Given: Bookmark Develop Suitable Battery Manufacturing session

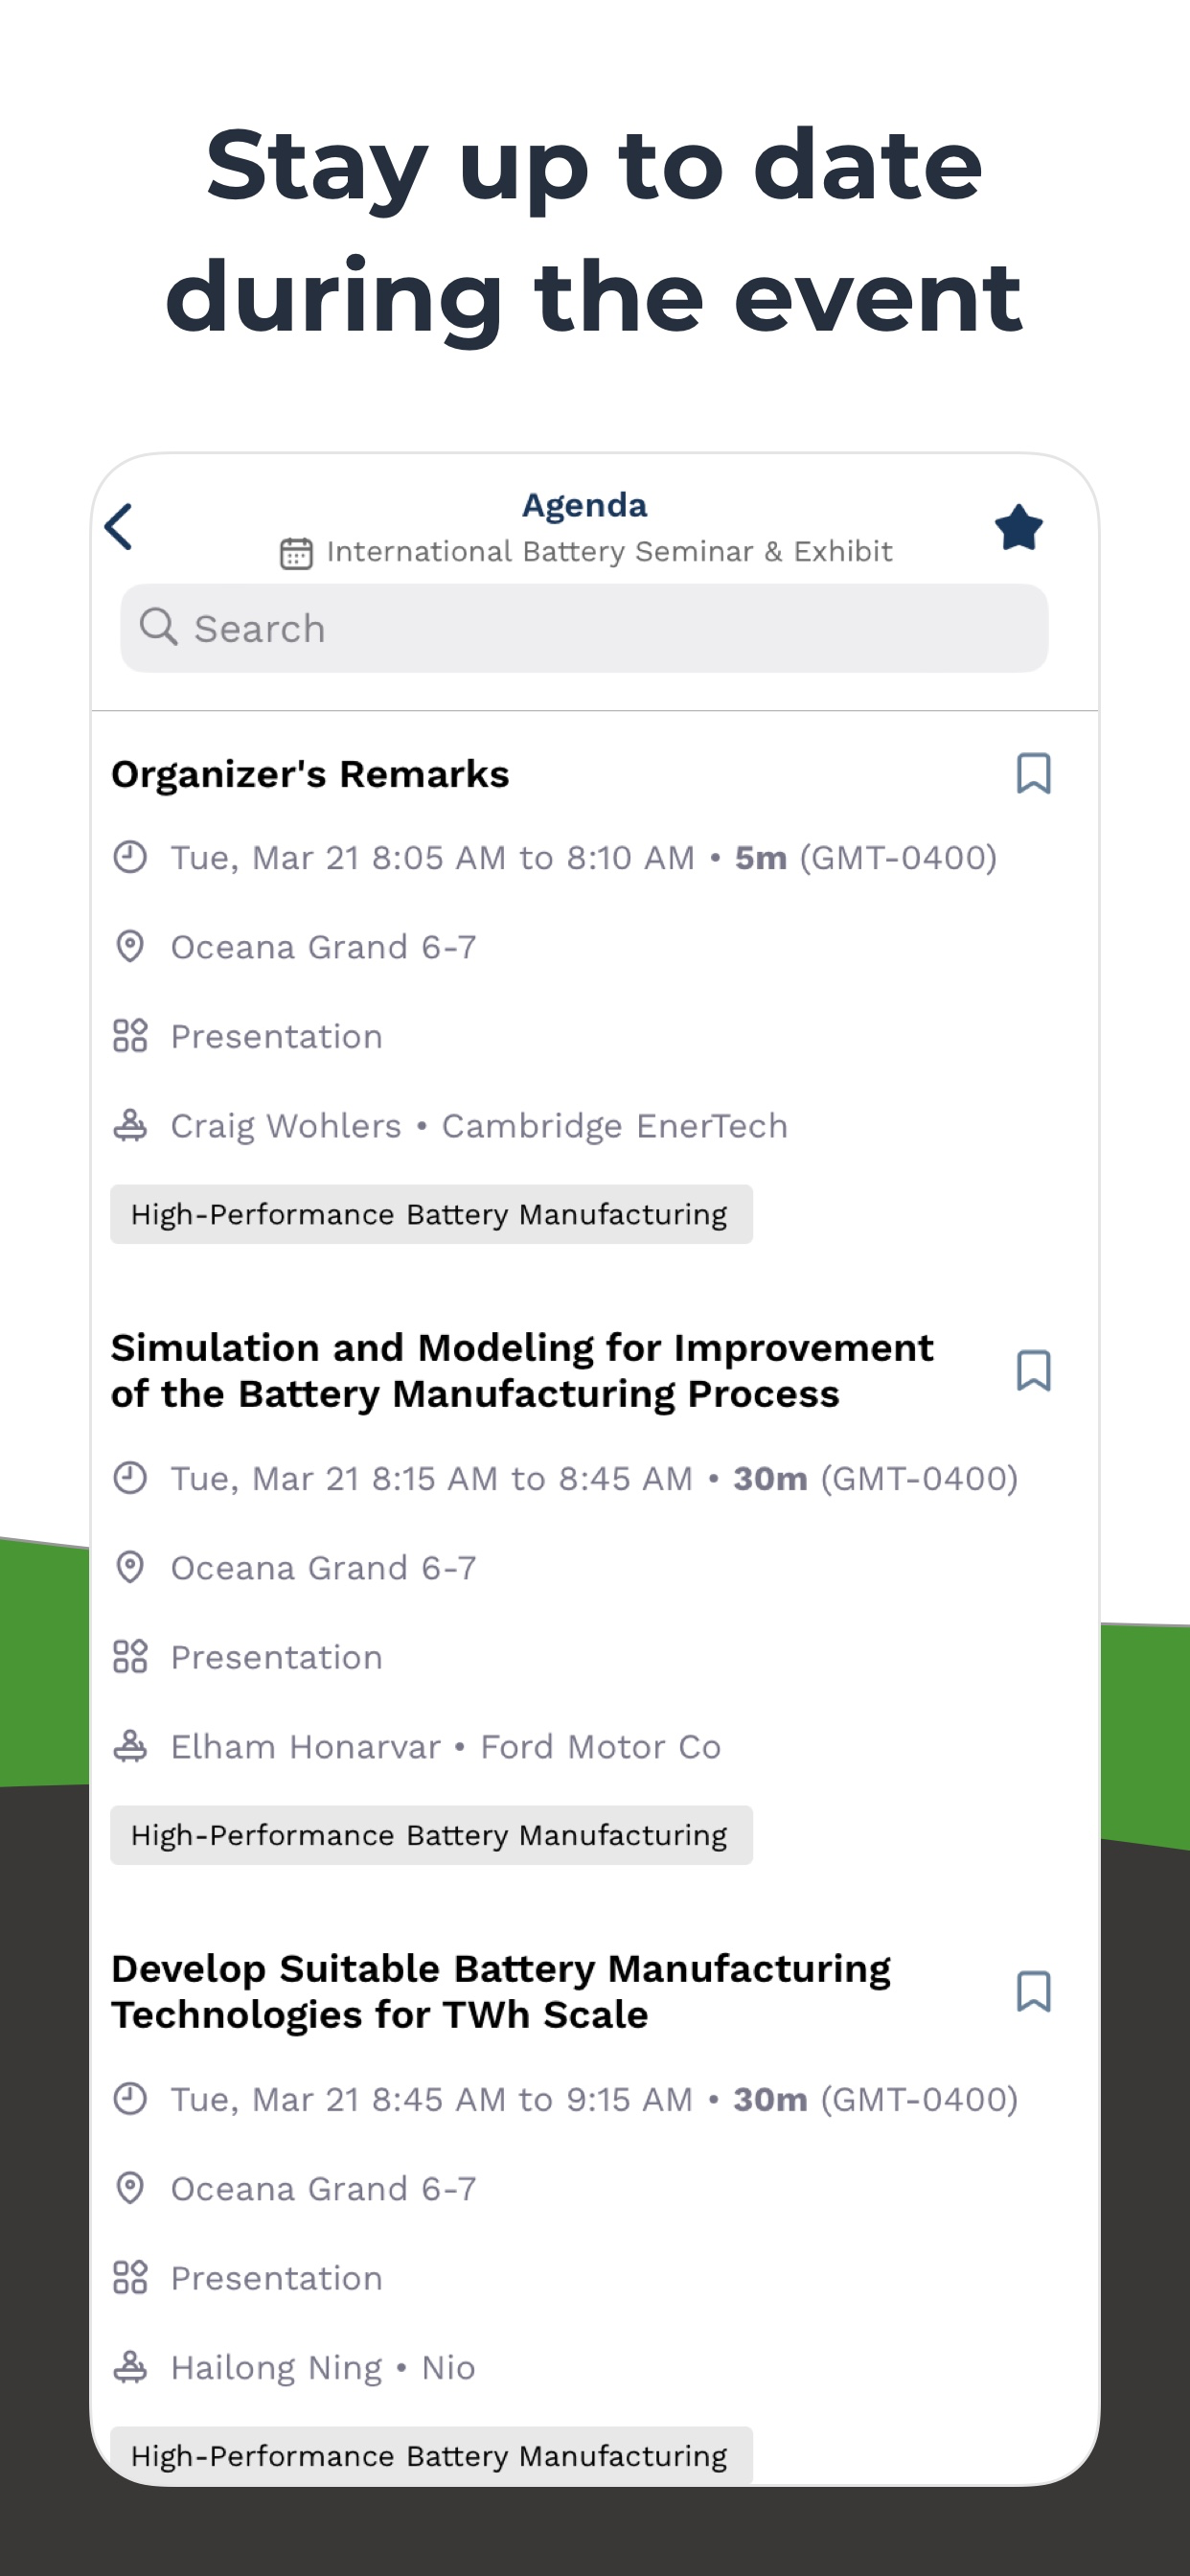Looking at the screenshot, I should click(x=1033, y=1991).
